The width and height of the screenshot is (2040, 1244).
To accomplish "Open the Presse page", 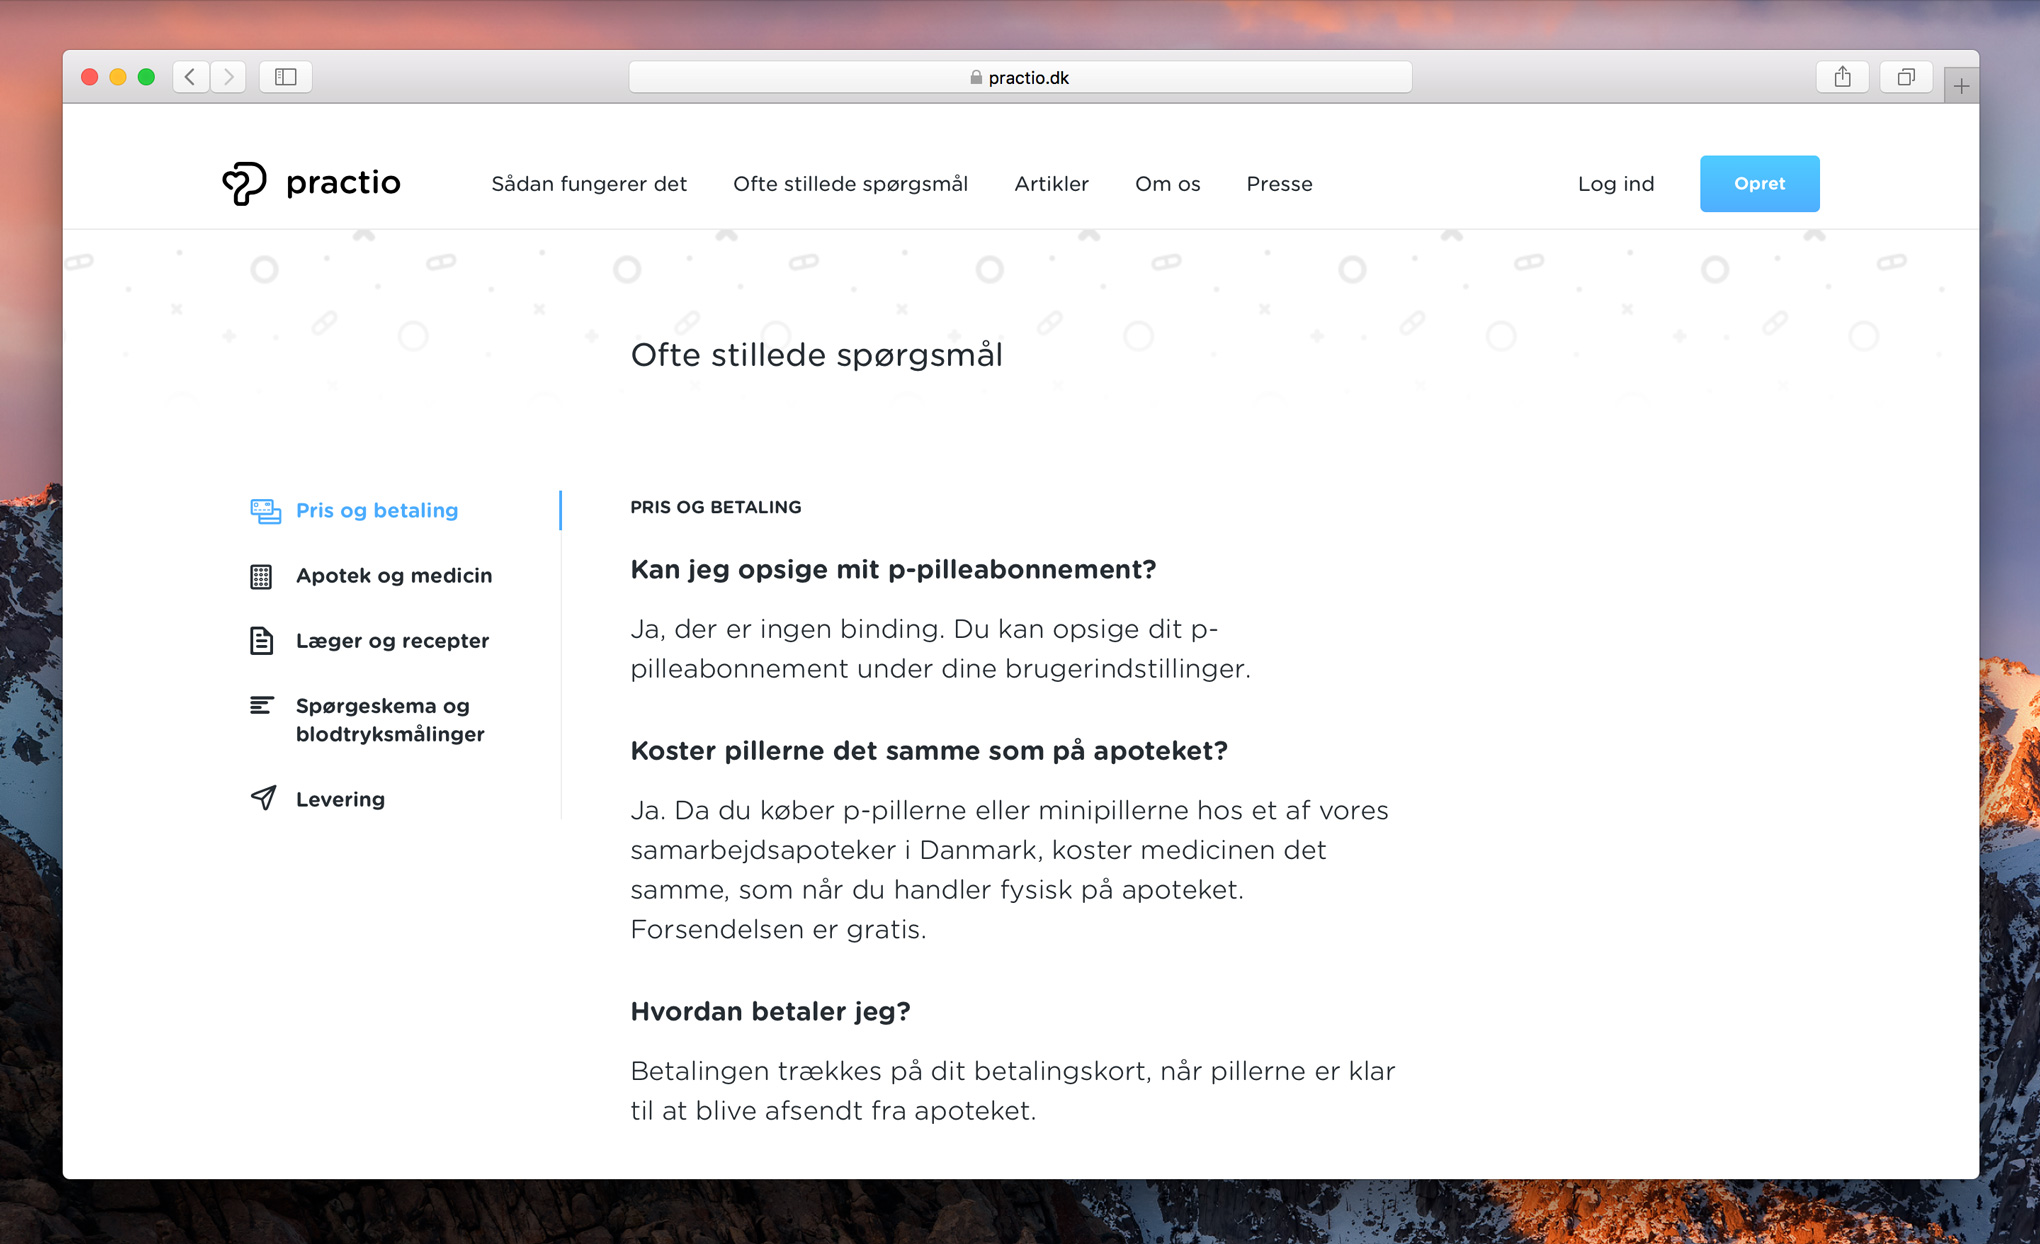I will [1279, 184].
